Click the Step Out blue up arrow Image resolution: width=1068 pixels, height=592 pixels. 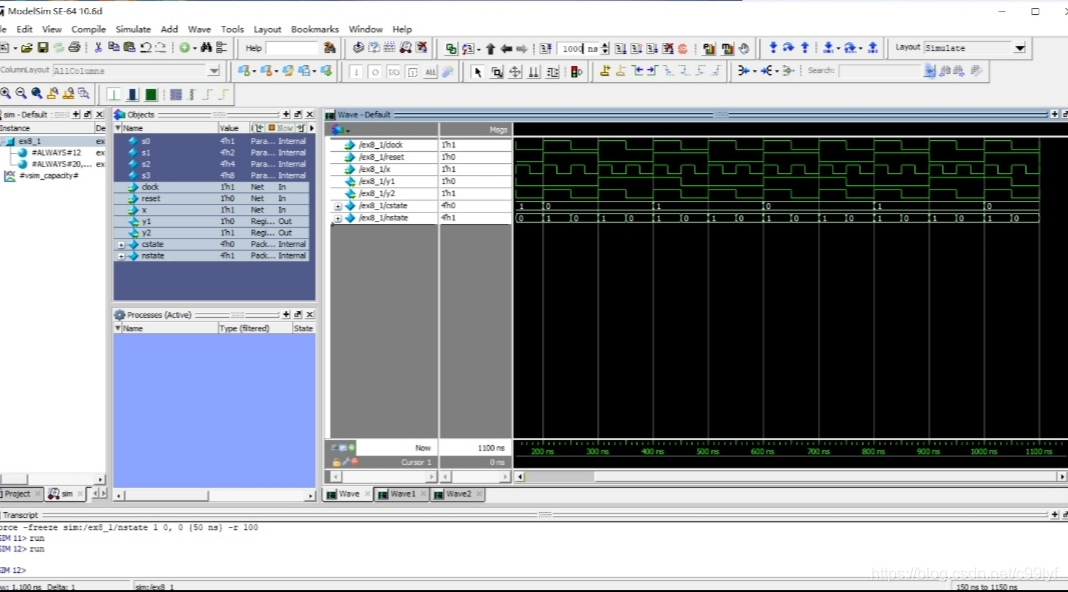point(805,48)
